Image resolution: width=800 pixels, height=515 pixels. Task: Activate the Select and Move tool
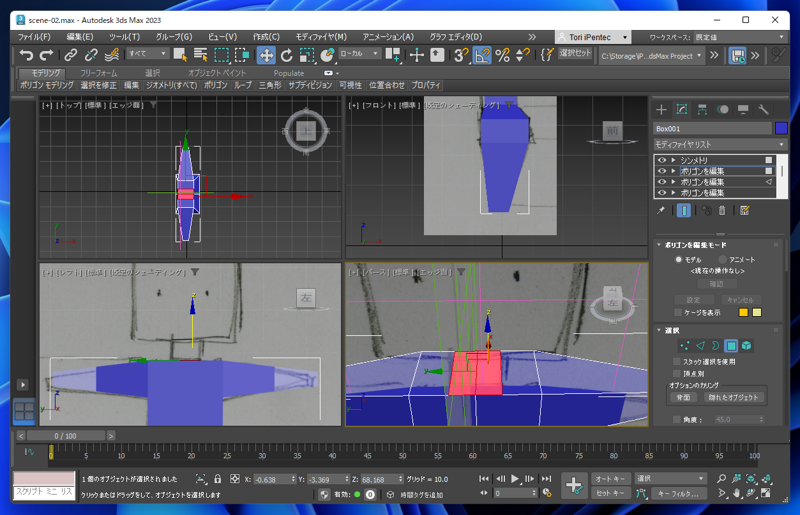(266, 55)
